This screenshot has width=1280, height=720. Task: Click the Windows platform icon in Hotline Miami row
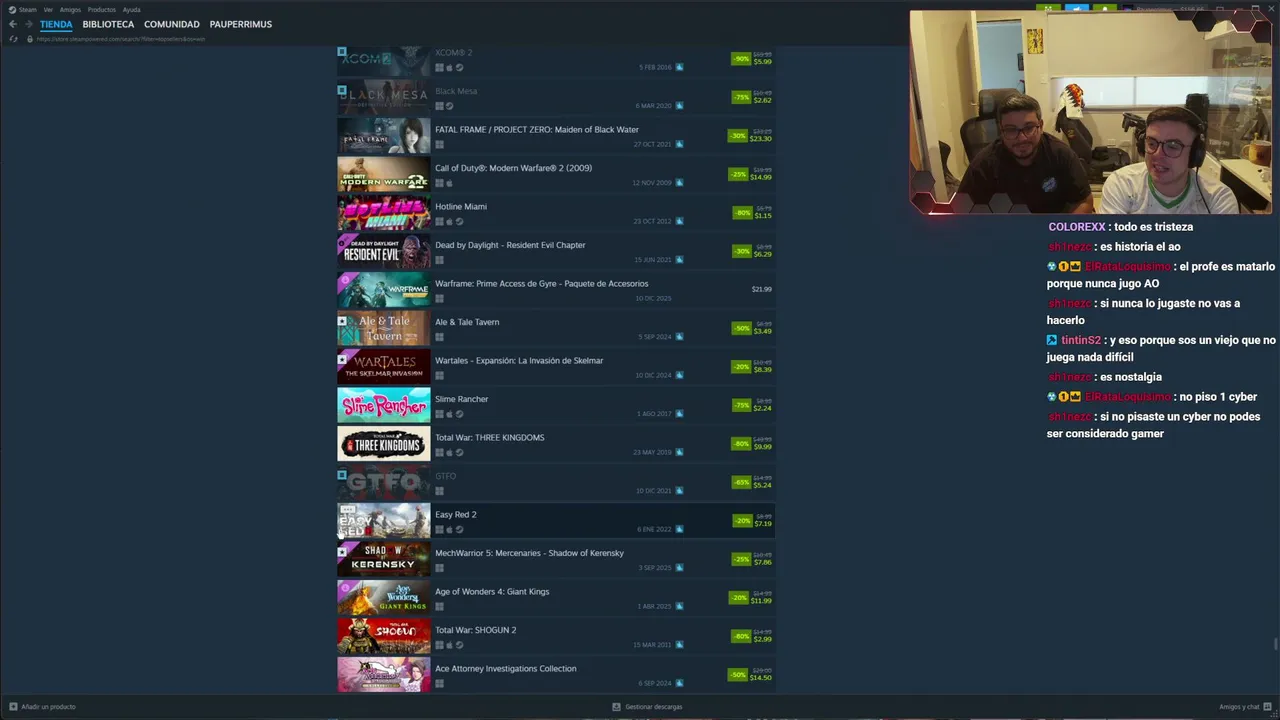[439, 222]
